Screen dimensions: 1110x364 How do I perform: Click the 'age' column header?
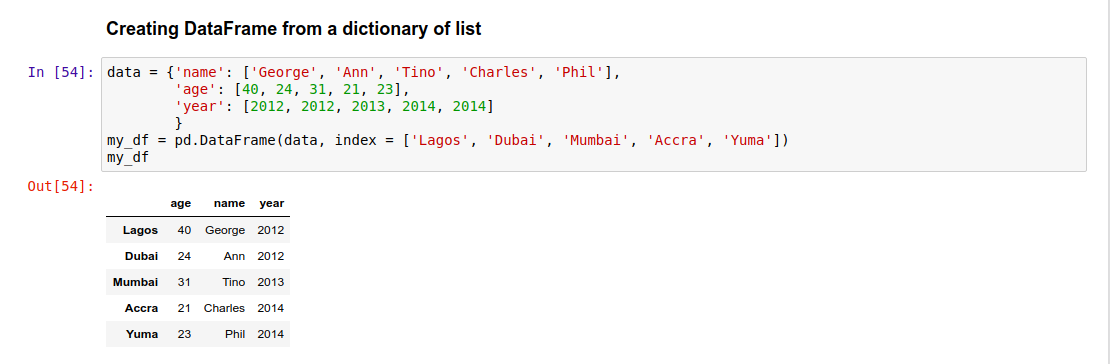pyautogui.click(x=181, y=203)
